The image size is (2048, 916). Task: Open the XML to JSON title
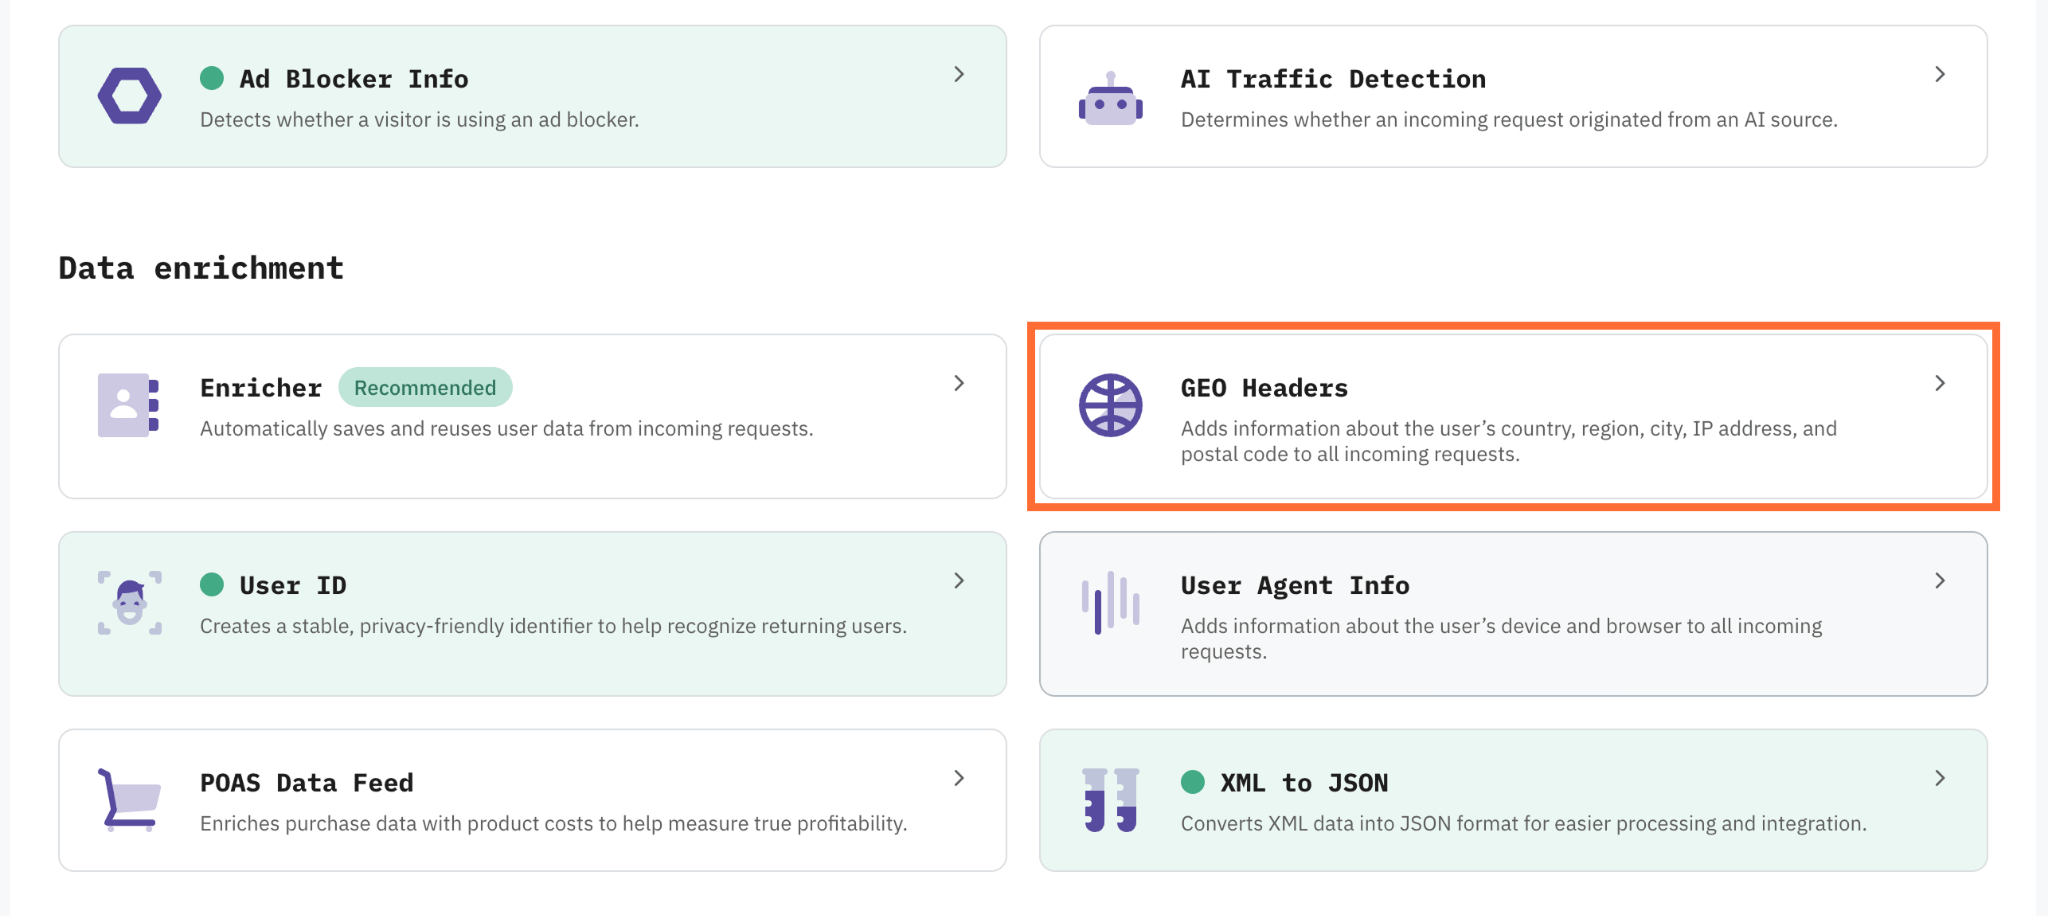pyautogui.click(x=1304, y=783)
